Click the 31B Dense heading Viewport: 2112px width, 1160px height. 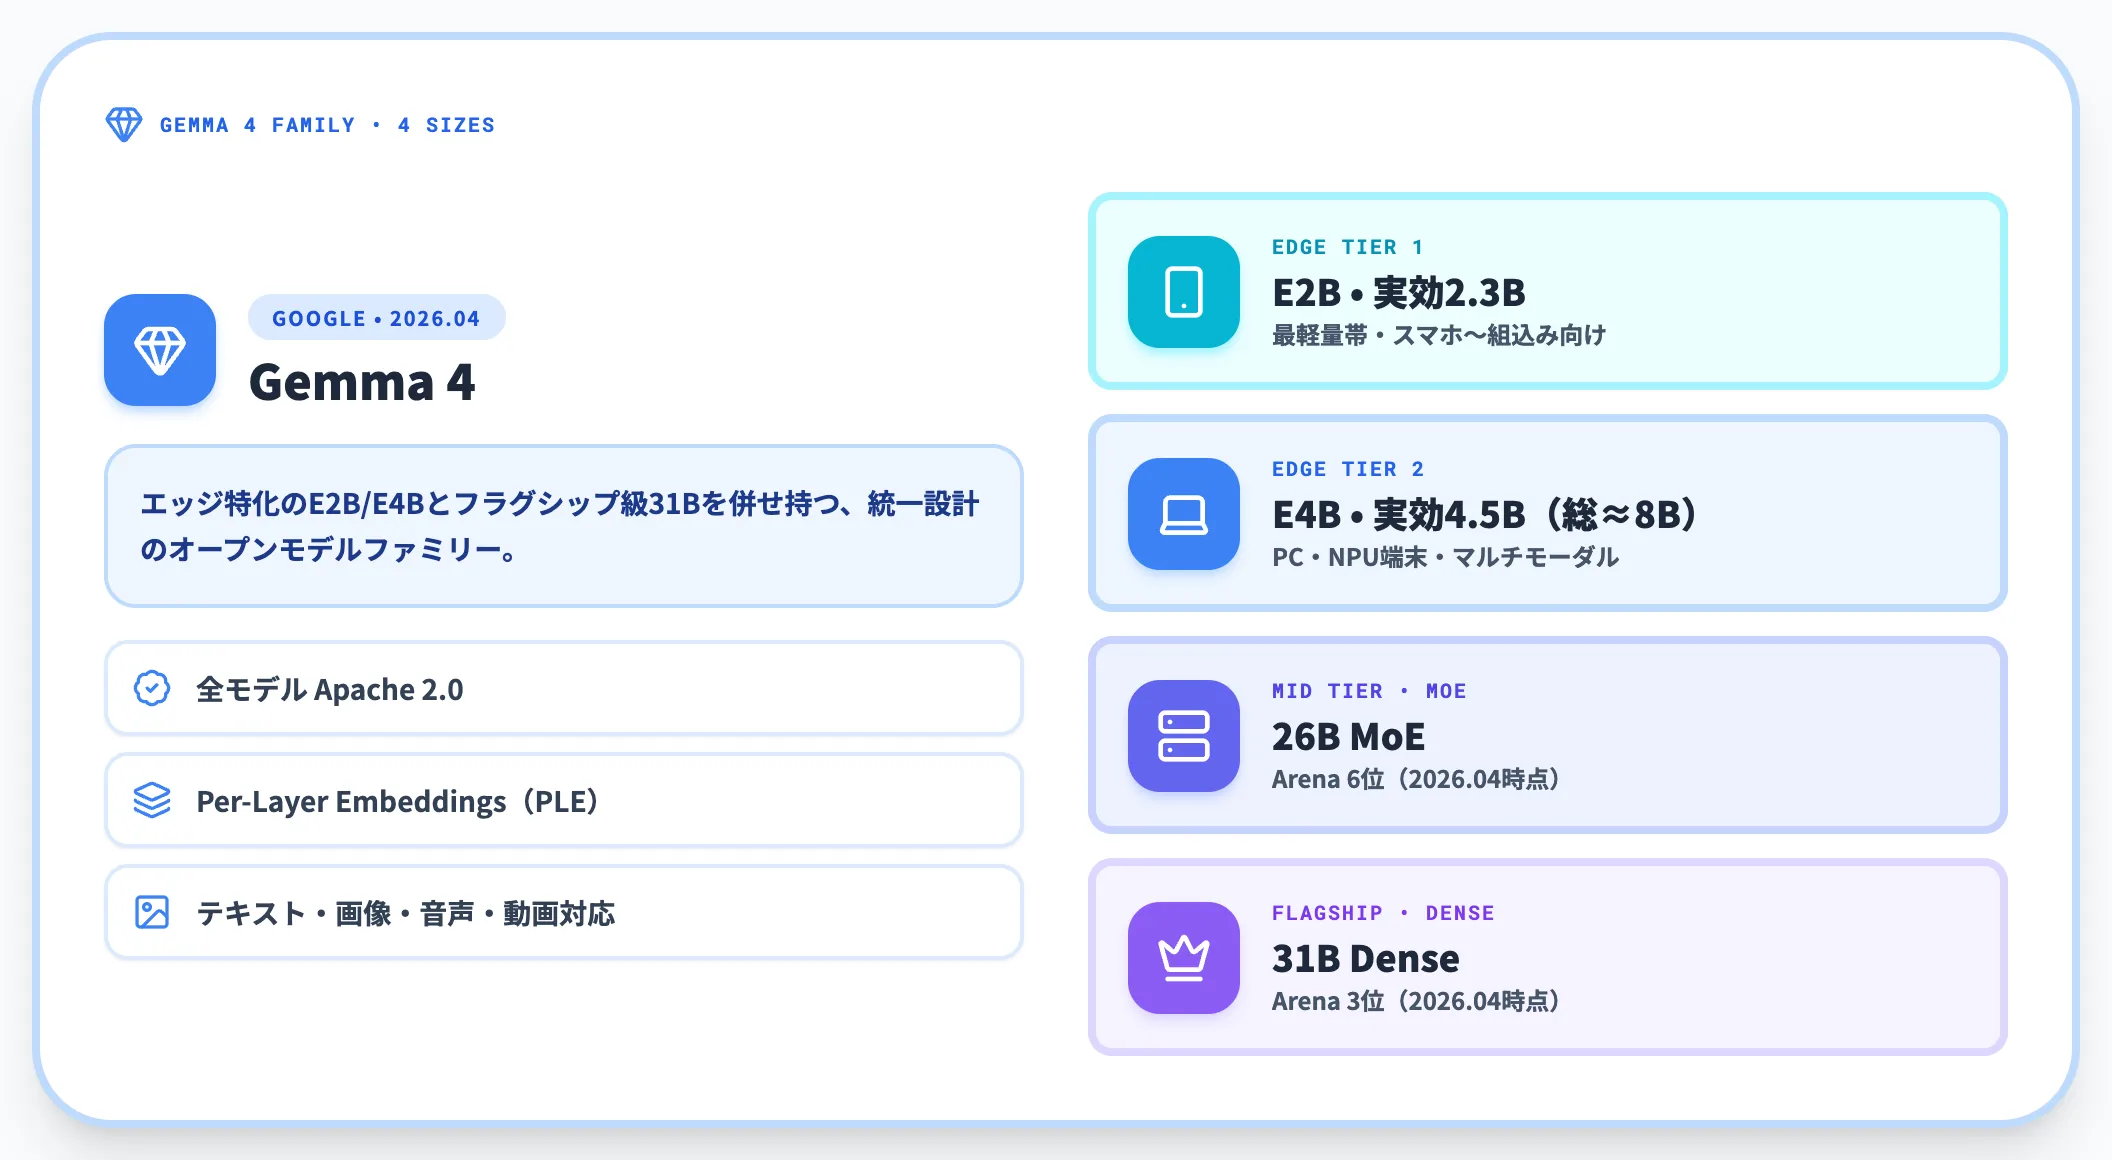1366,959
